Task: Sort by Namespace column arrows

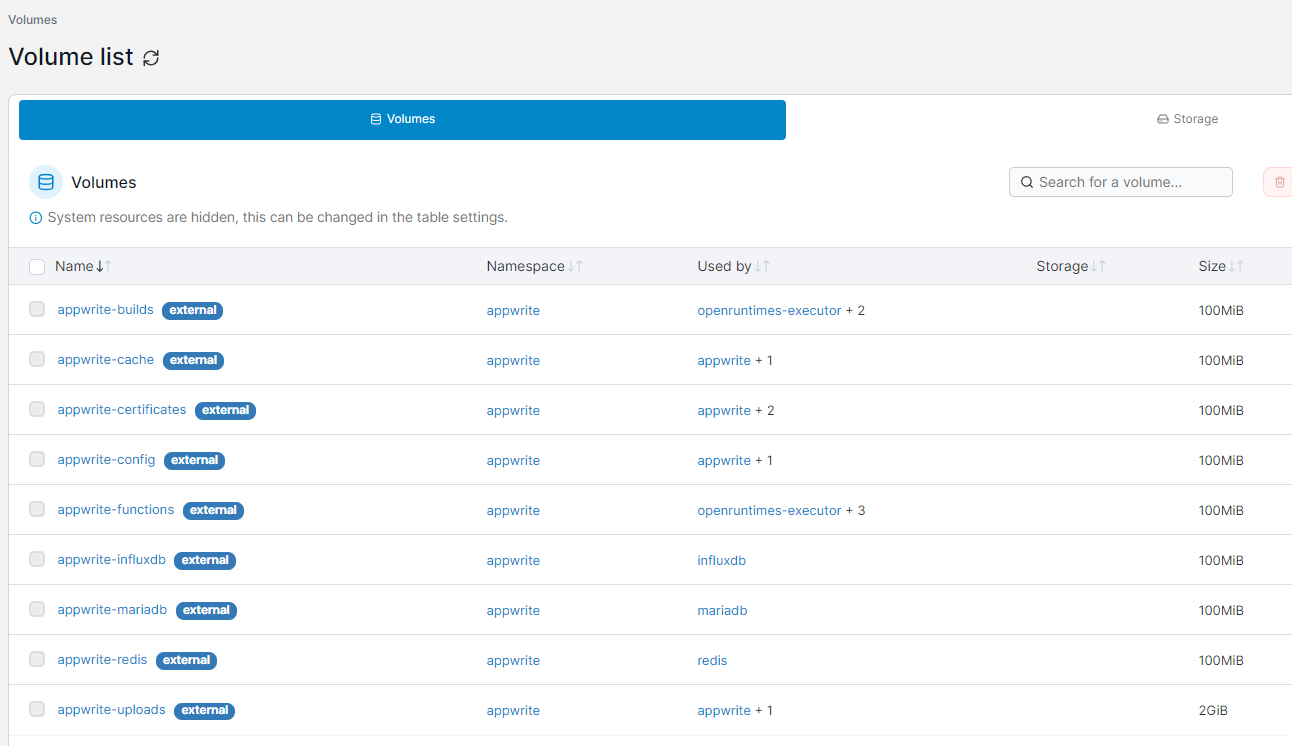Action: tap(575, 266)
